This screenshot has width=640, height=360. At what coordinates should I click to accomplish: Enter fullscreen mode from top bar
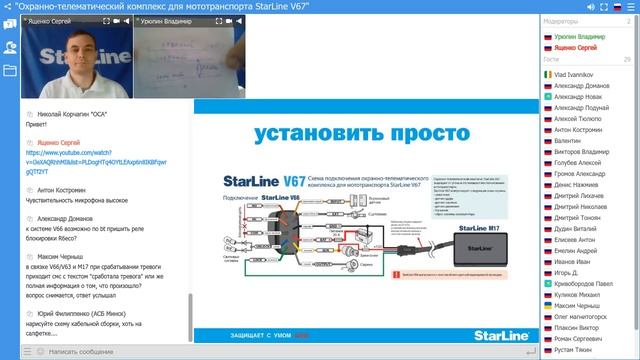[604, 7]
